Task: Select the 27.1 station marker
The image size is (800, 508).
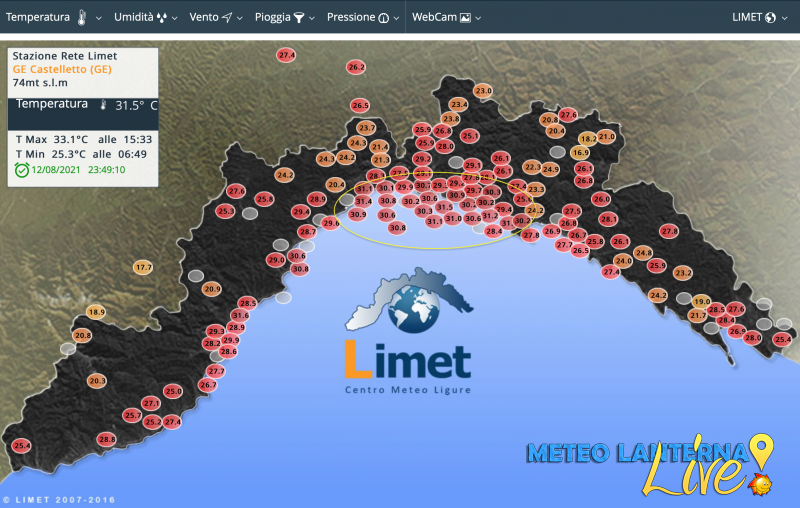Action: (x=151, y=403)
